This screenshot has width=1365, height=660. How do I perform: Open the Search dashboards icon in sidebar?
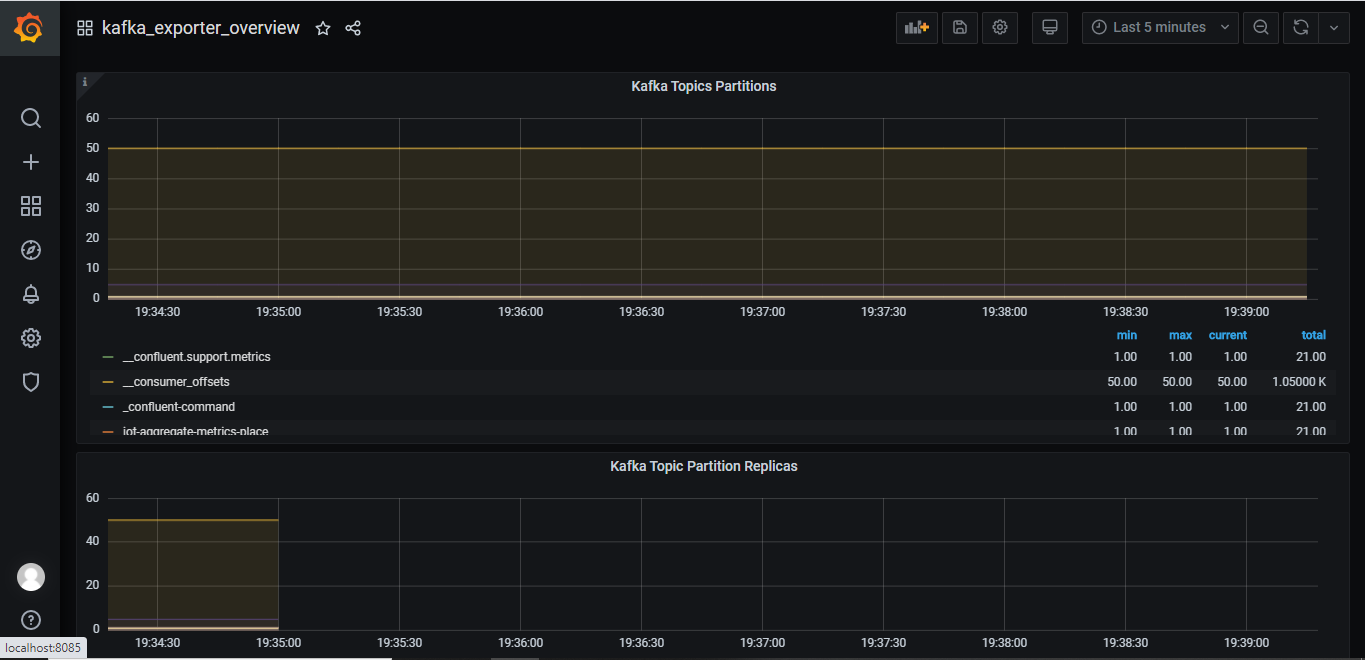(x=31, y=118)
